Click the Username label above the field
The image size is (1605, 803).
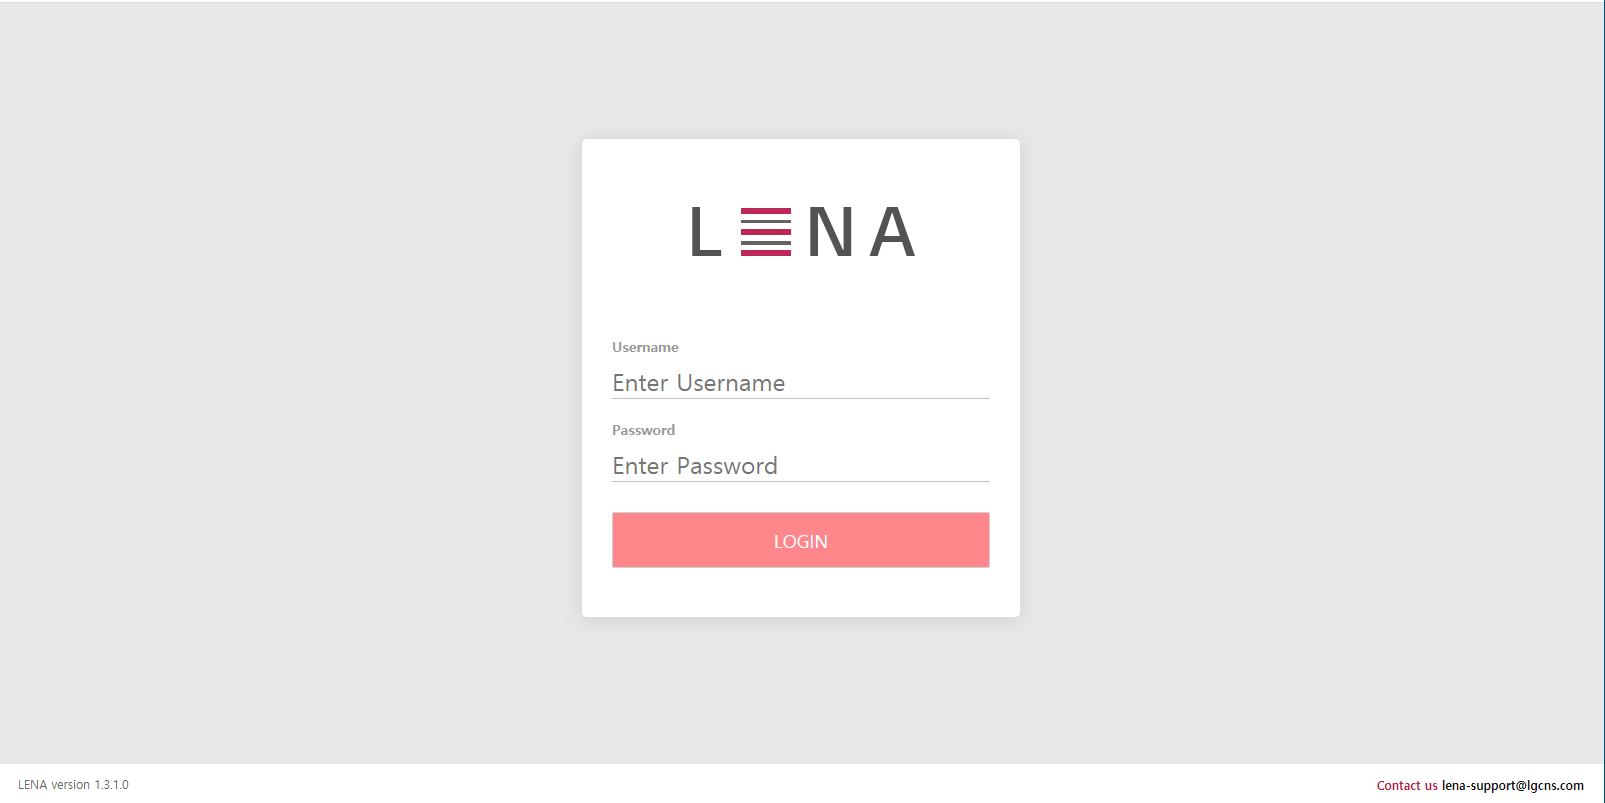pyautogui.click(x=645, y=347)
